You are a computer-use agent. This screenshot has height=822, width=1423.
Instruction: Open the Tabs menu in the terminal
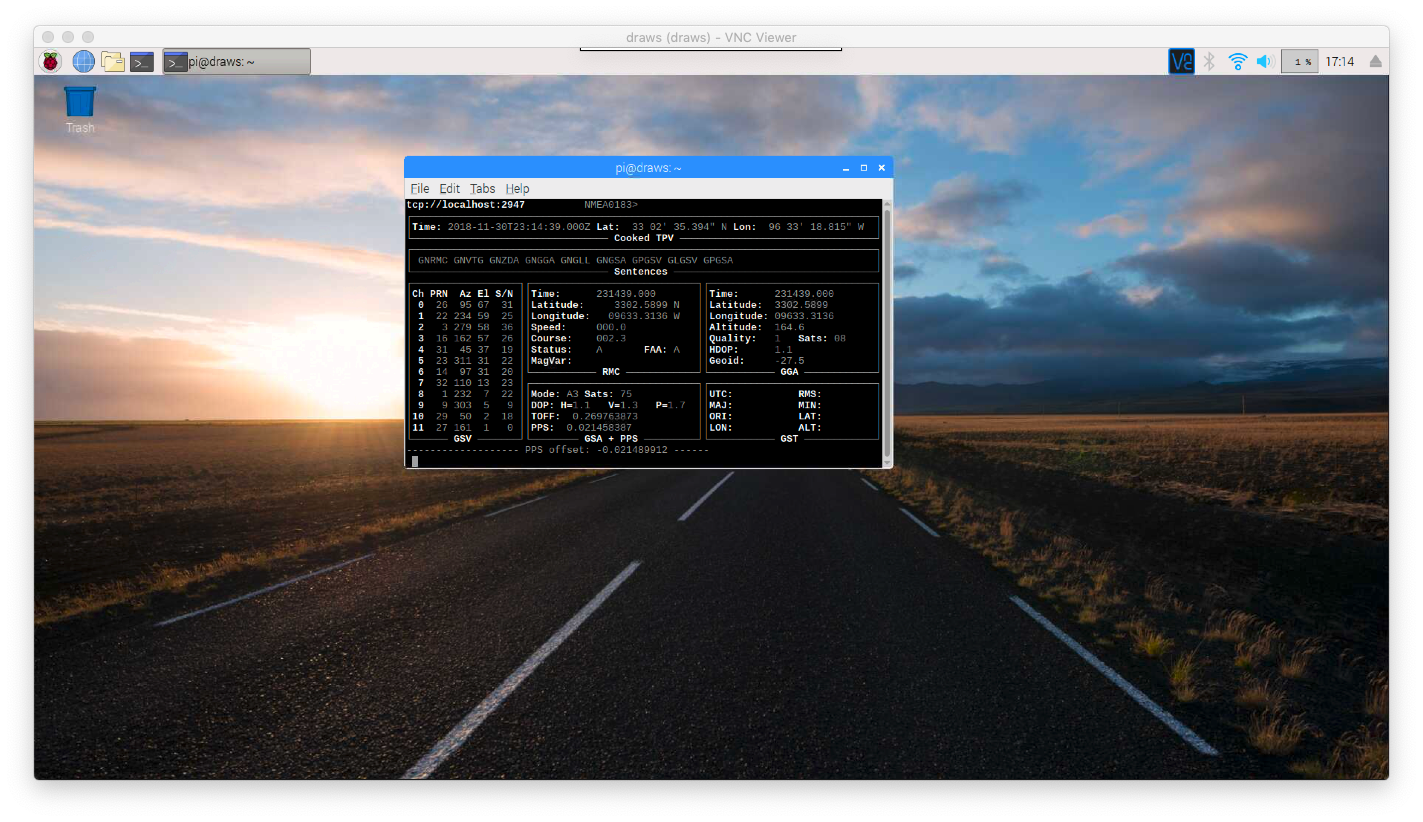click(483, 189)
